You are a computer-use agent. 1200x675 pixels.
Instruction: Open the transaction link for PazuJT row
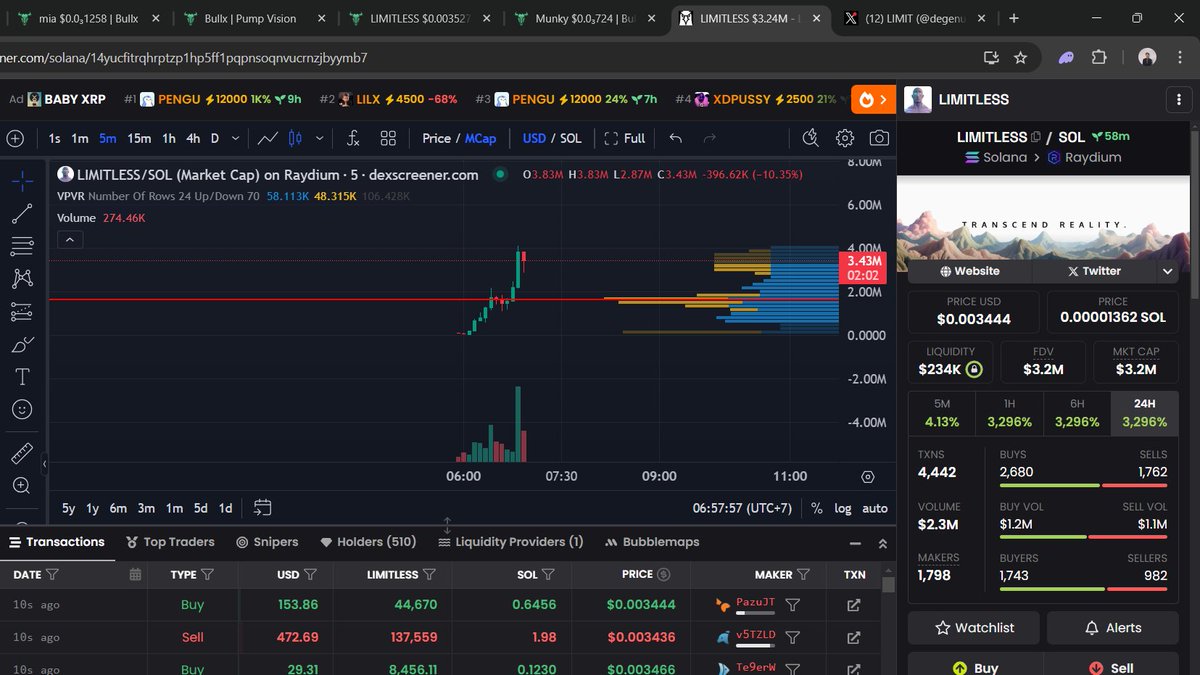[854, 605]
